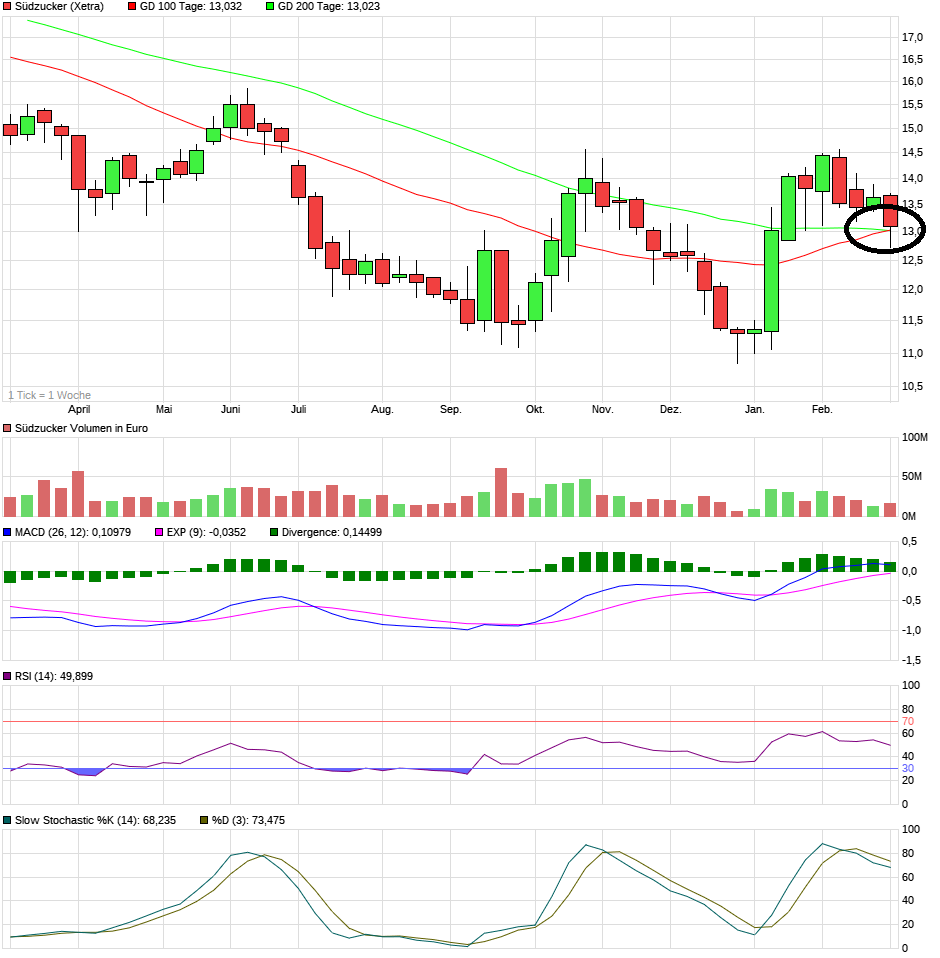Click the '%D (3): 73,475' label
Viewport: 940px width, 958px height.
pyautogui.click(x=249, y=821)
